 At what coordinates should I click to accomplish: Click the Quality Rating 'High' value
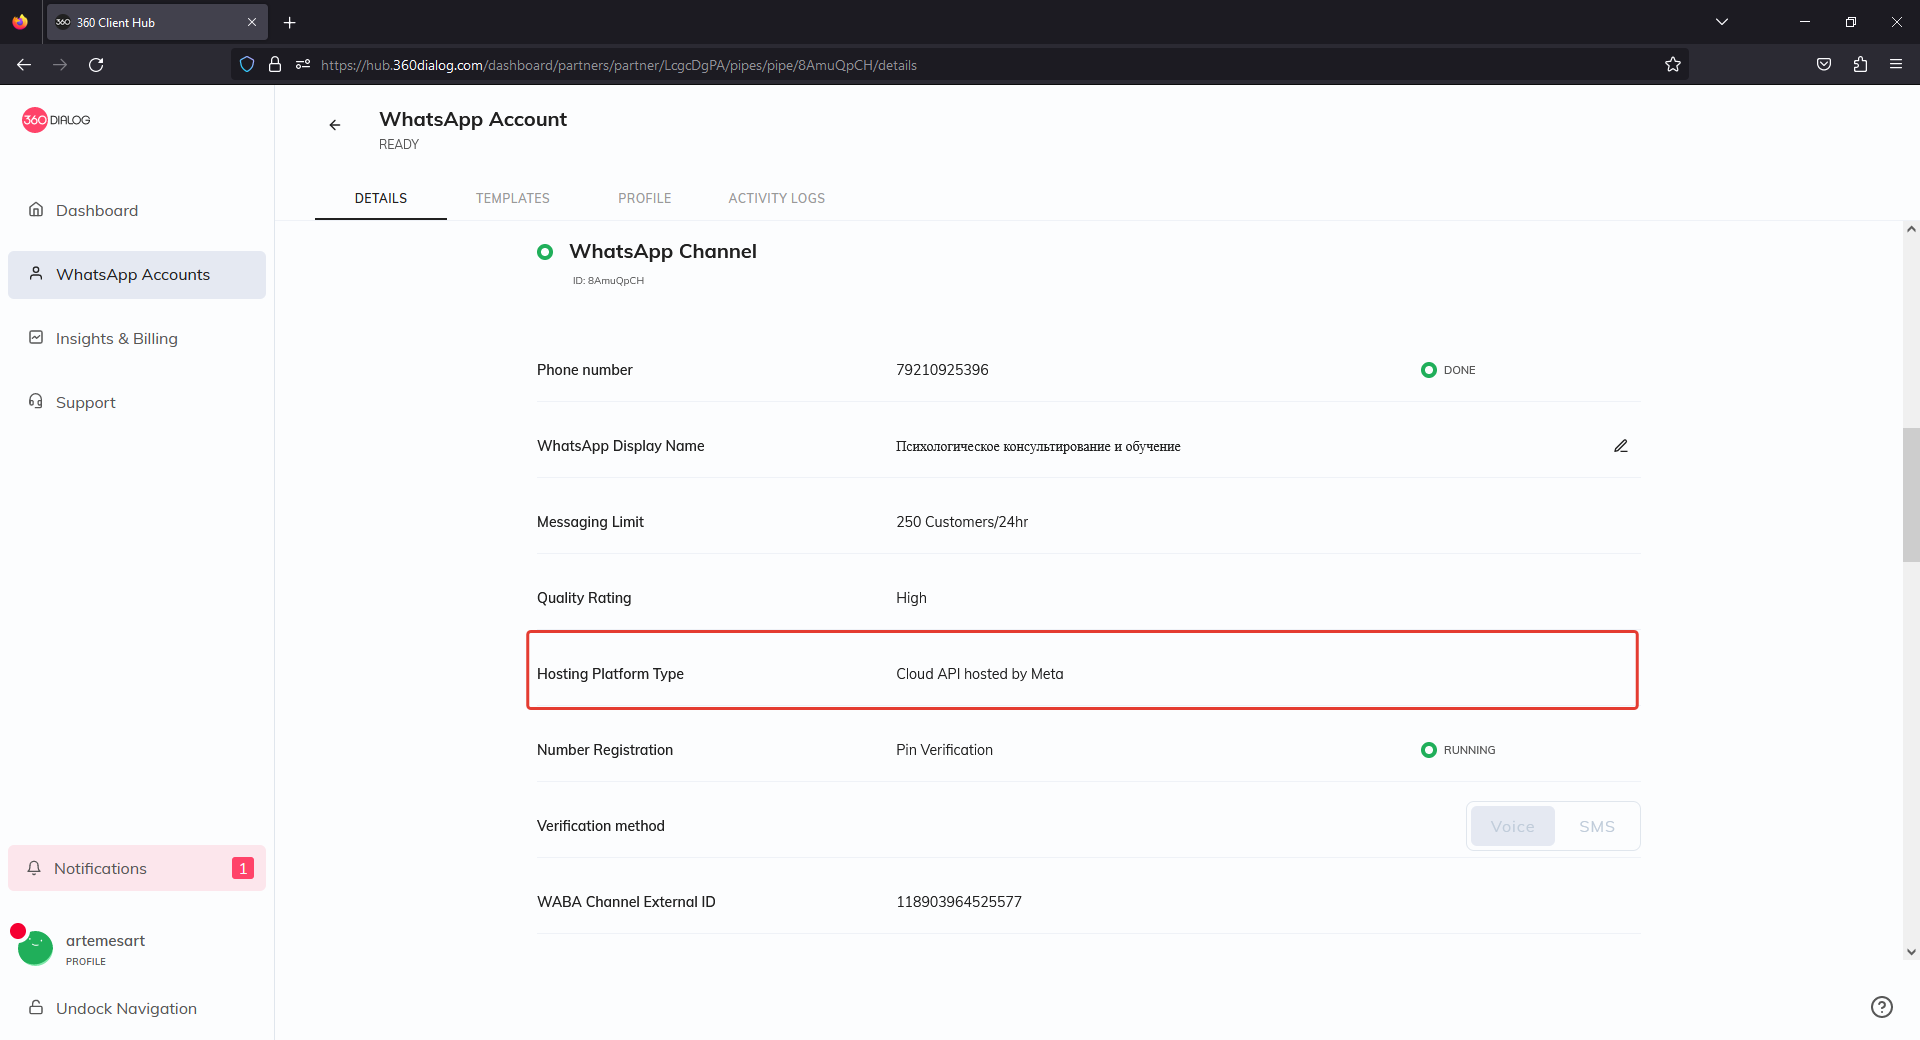pos(911,598)
